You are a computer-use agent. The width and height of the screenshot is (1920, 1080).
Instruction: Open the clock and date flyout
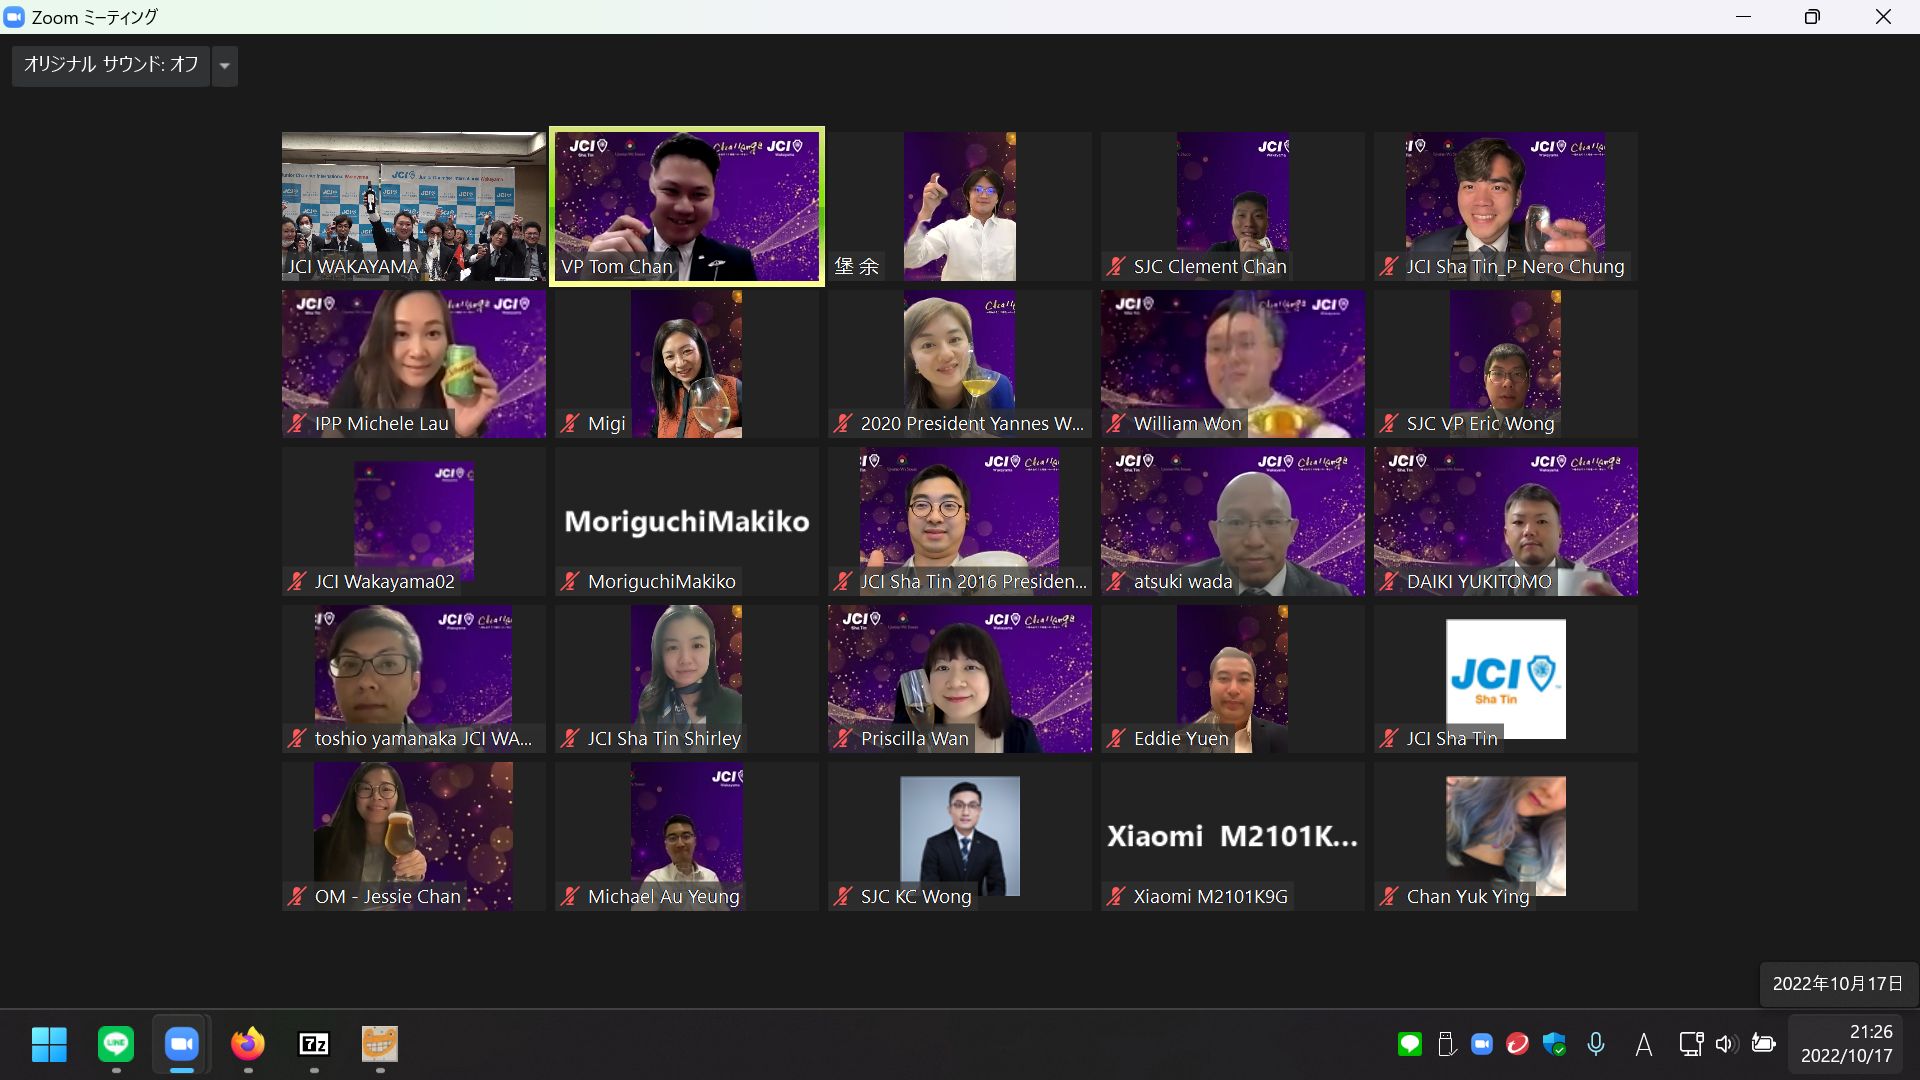point(1847,1044)
